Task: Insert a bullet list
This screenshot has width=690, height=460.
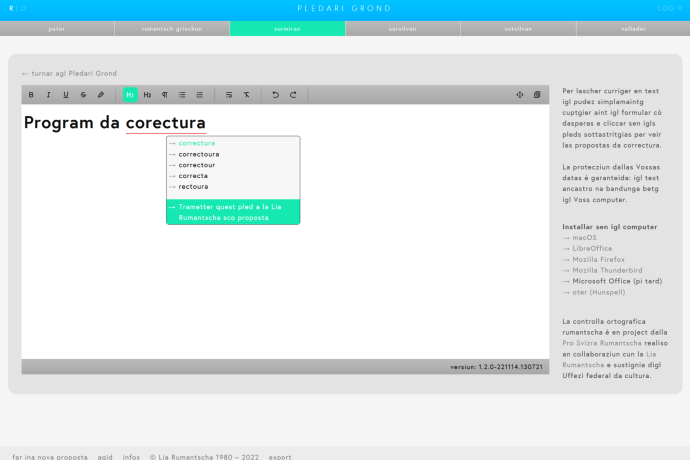Action: [181, 95]
